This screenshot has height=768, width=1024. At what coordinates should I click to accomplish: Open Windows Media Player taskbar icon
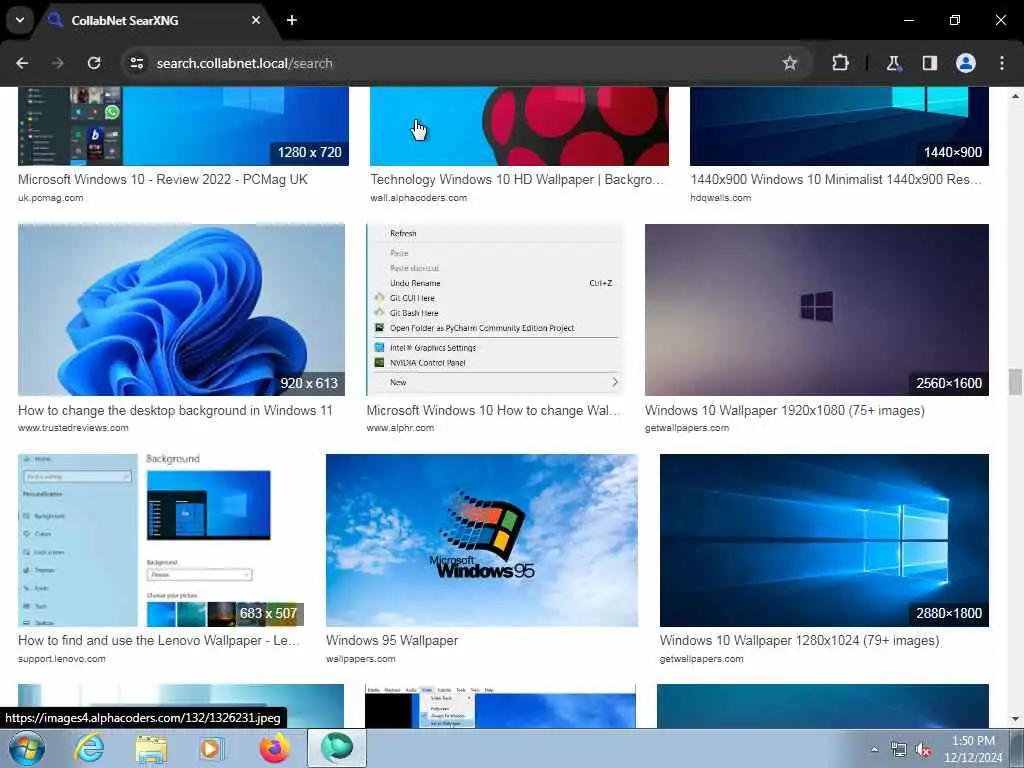(212, 748)
